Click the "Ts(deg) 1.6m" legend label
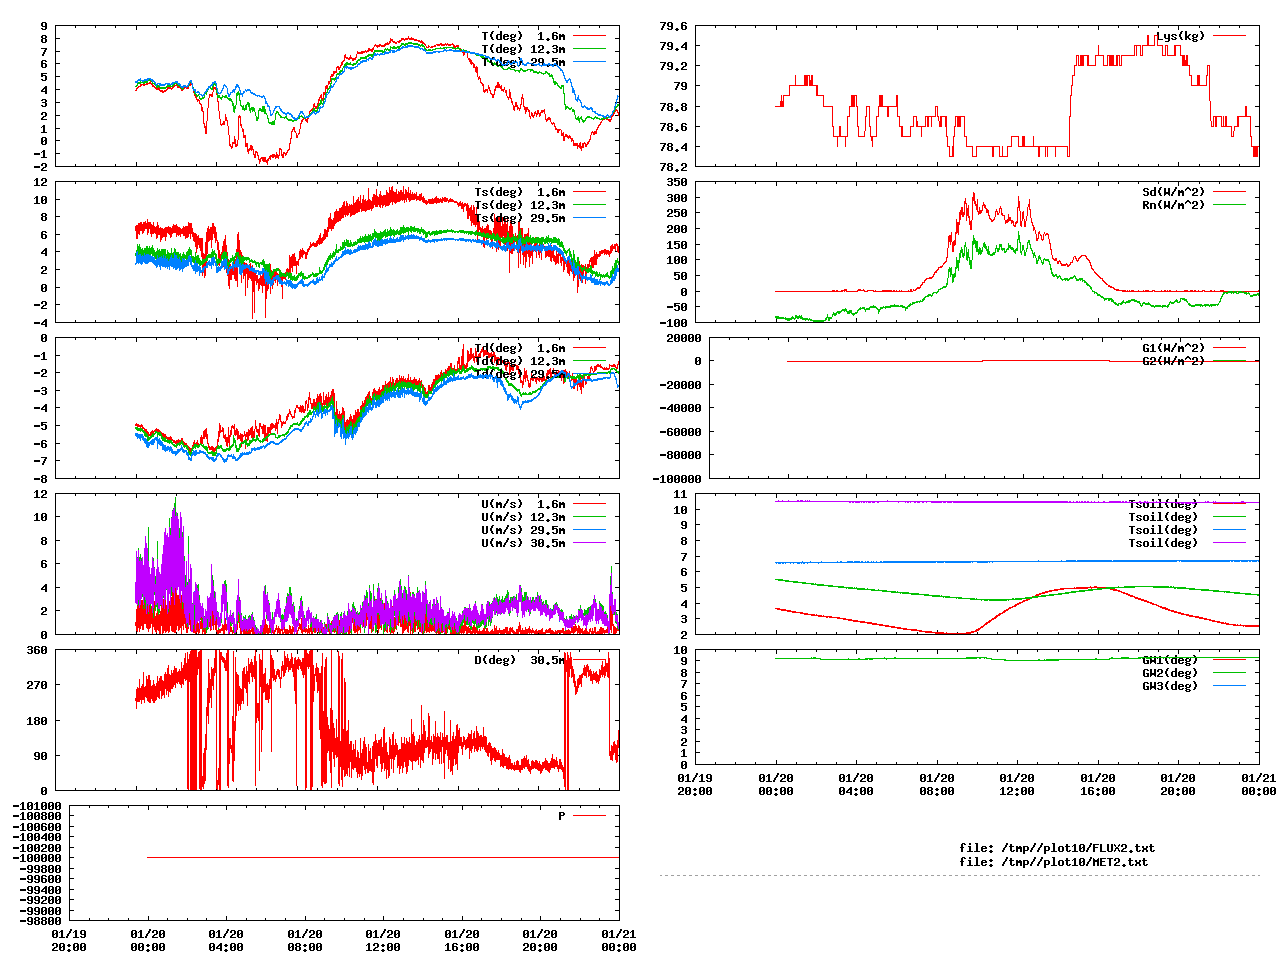Screen dimensions: 1280x960 [x=520, y=192]
